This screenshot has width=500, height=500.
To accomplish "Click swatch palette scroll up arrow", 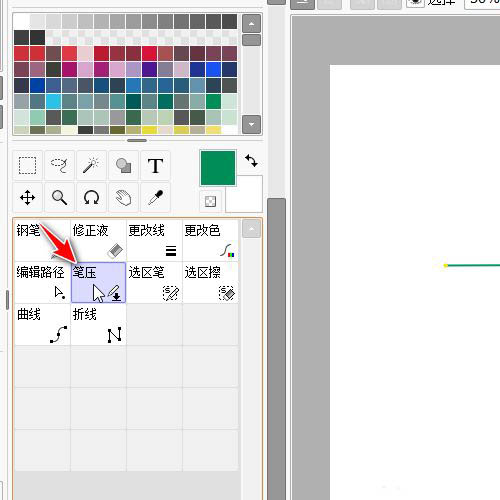I will click(252, 24).
